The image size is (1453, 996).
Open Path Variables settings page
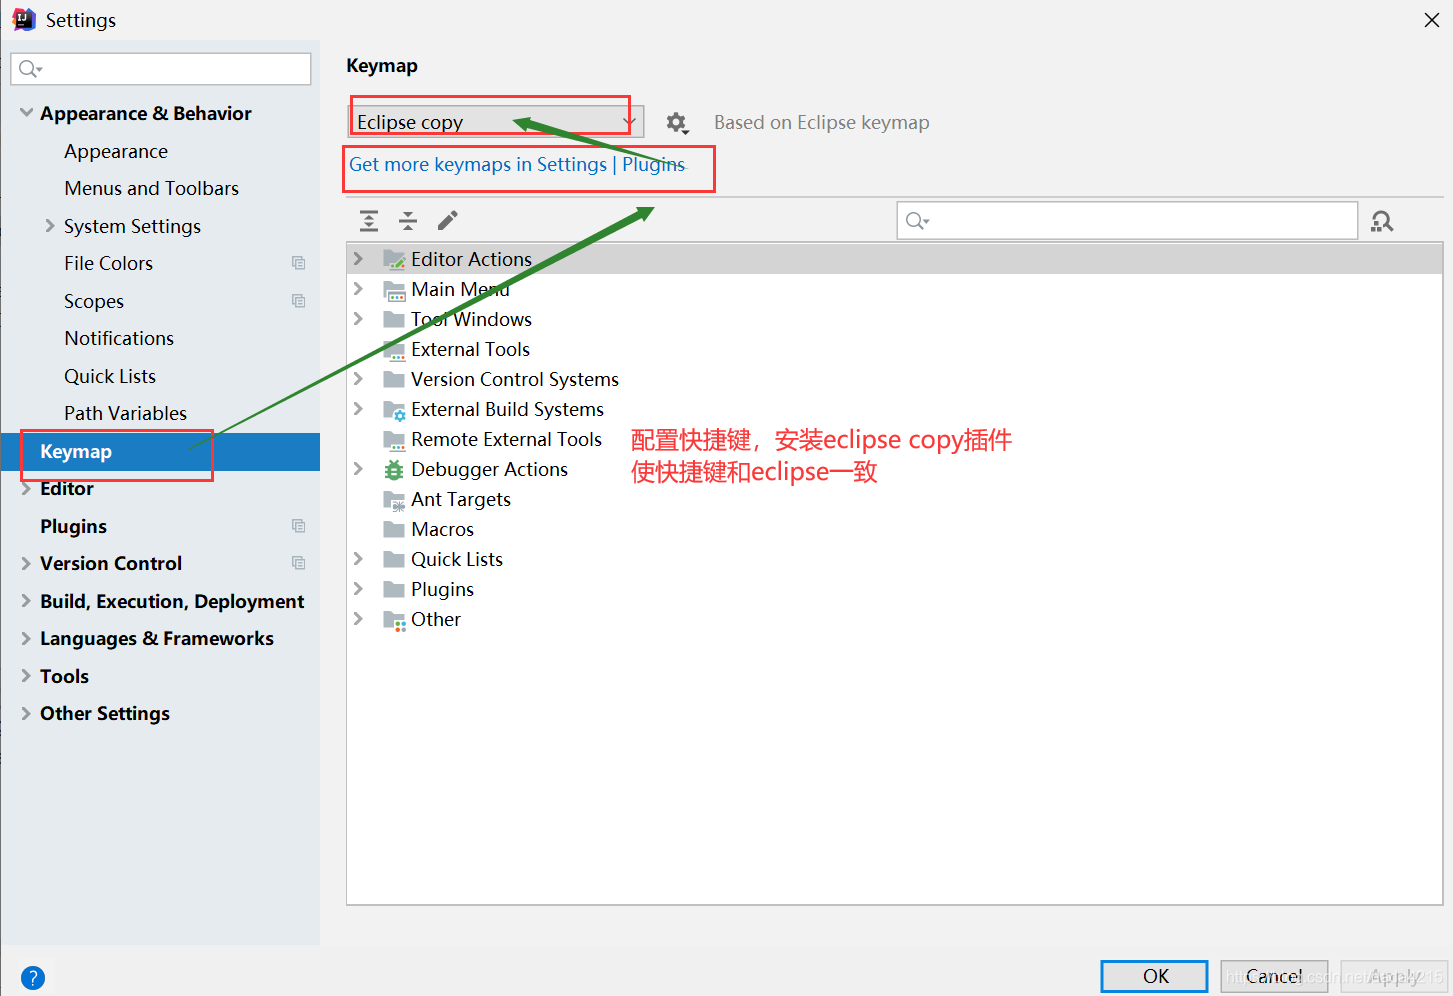tap(126, 413)
